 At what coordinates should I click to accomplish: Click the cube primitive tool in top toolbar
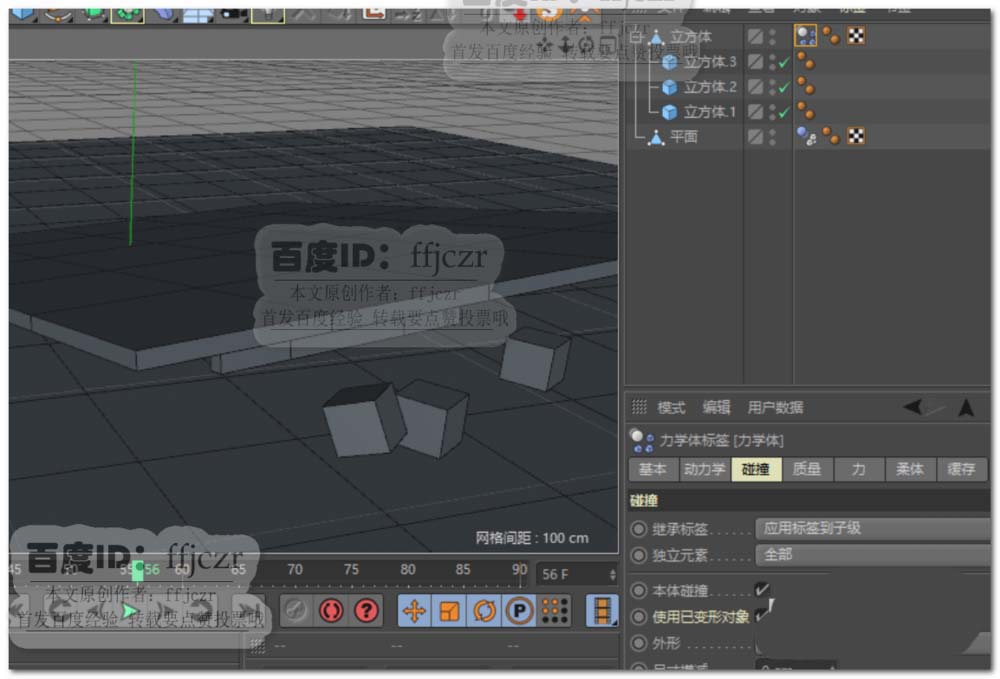pyautogui.click(x=24, y=13)
